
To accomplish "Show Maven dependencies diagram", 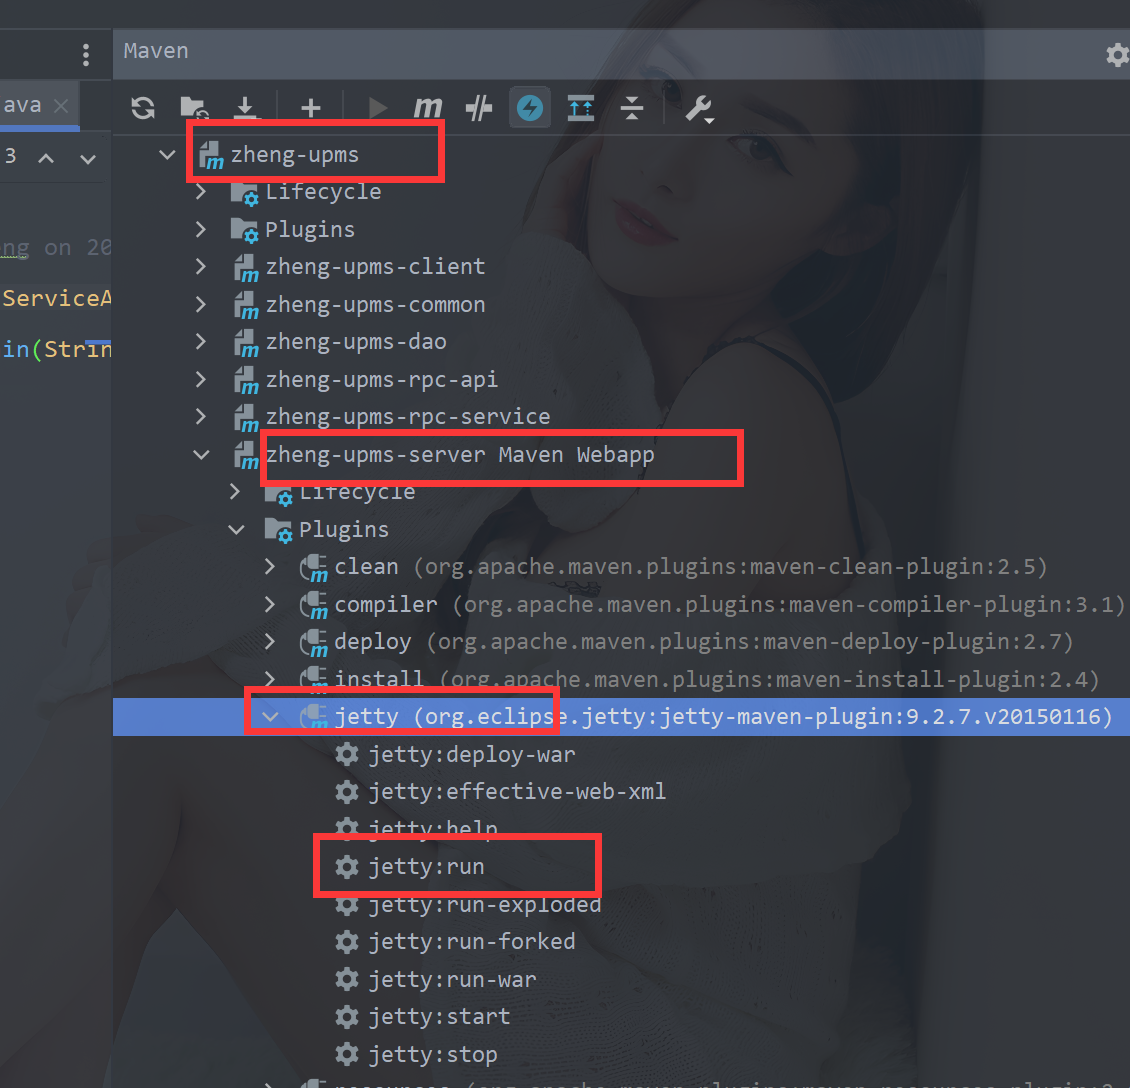I will pyautogui.click(x=581, y=108).
